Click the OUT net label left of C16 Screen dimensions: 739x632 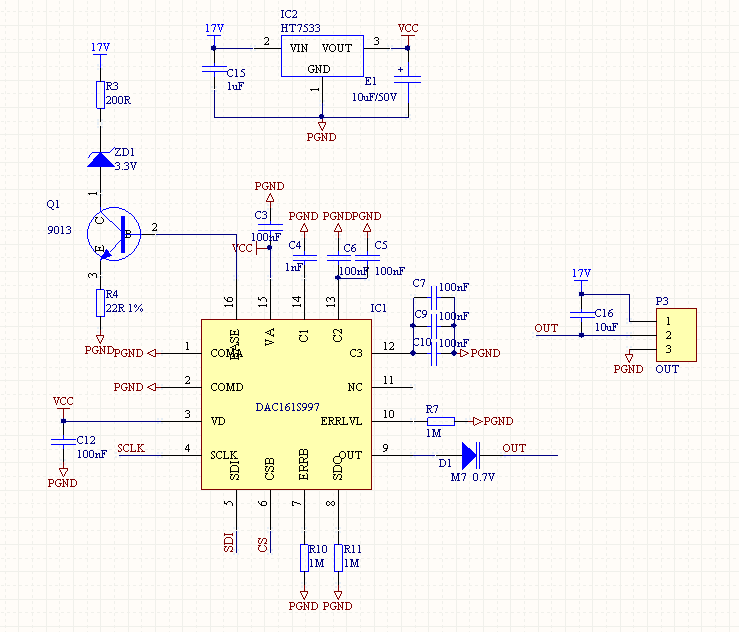(x=546, y=328)
